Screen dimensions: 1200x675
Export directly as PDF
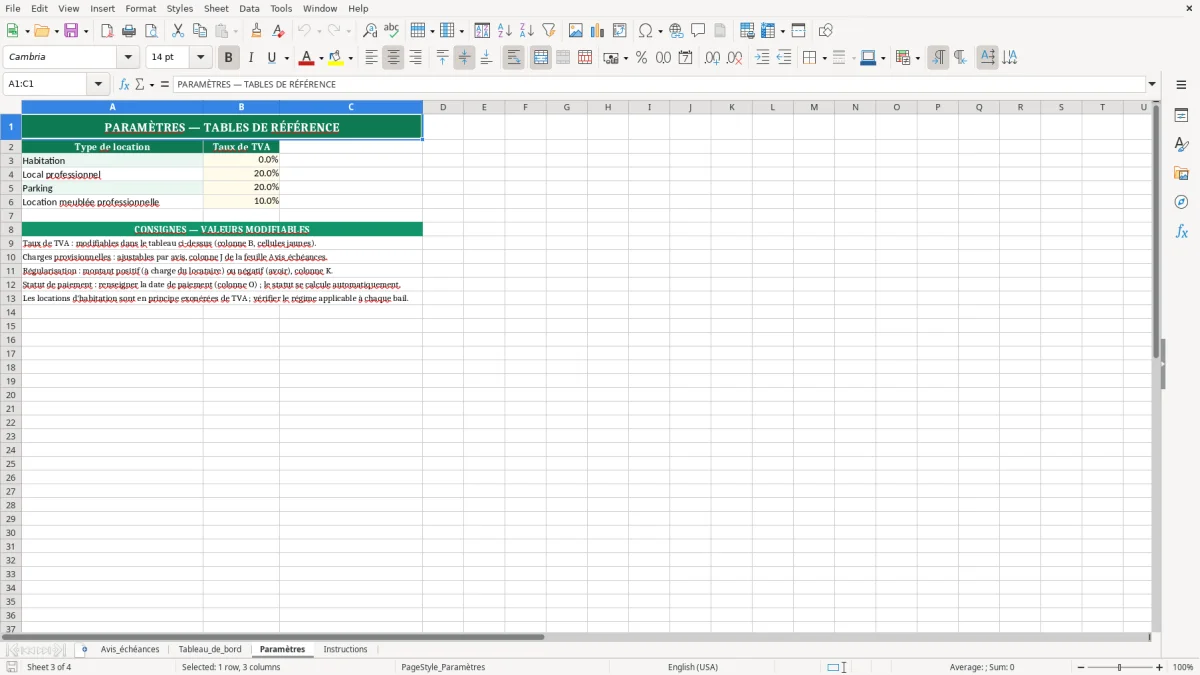point(107,31)
